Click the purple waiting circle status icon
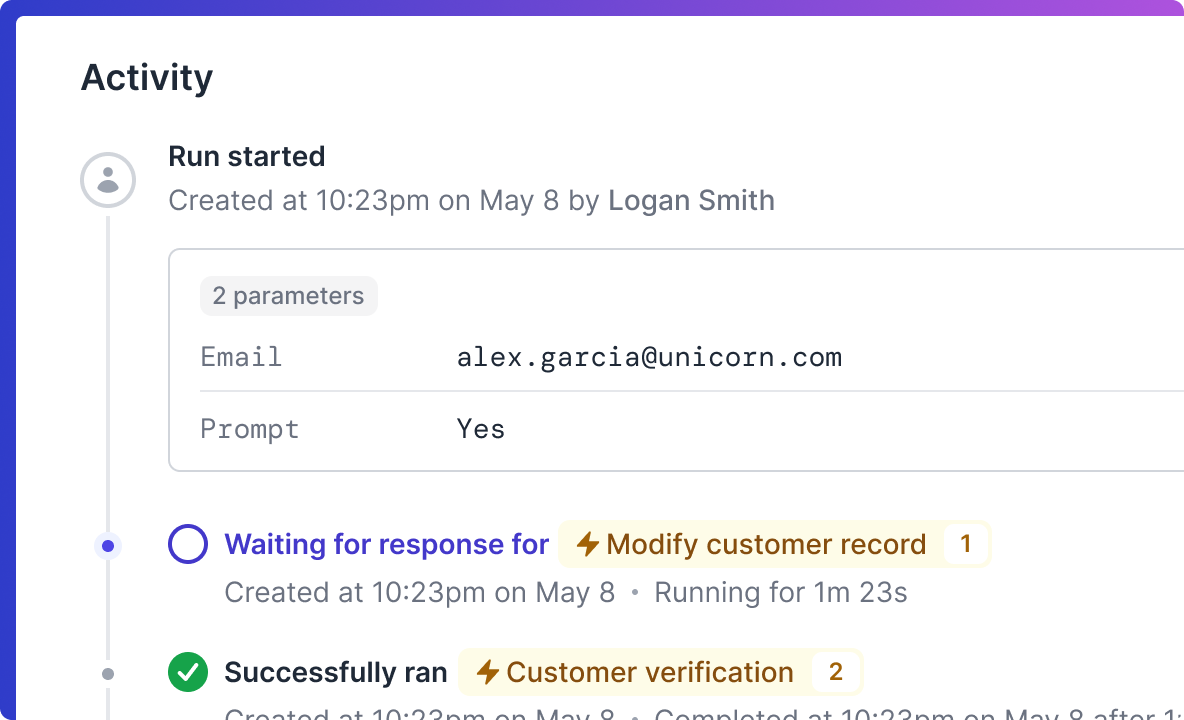Image resolution: width=1184 pixels, height=720 pixels. click(188, 545)
